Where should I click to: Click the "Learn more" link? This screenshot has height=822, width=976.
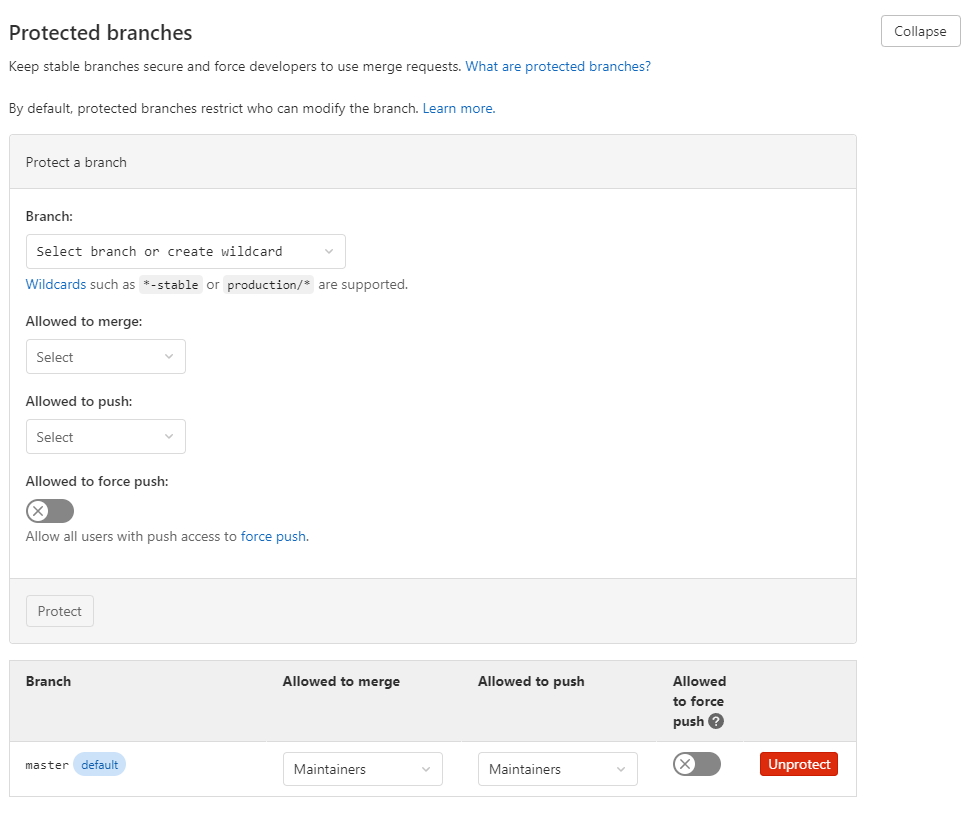[456, 108]
